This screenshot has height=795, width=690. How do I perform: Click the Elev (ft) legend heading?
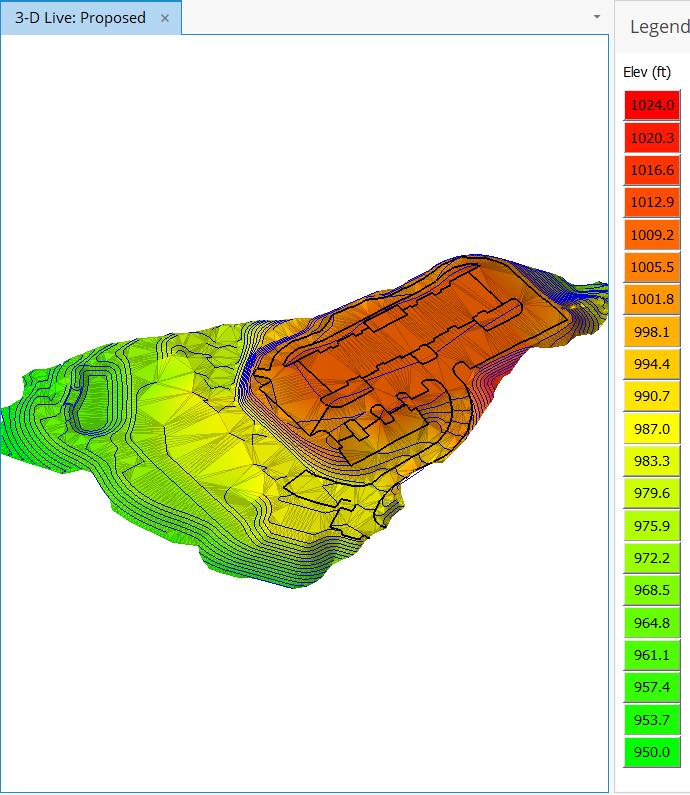(x=647, y=72)
